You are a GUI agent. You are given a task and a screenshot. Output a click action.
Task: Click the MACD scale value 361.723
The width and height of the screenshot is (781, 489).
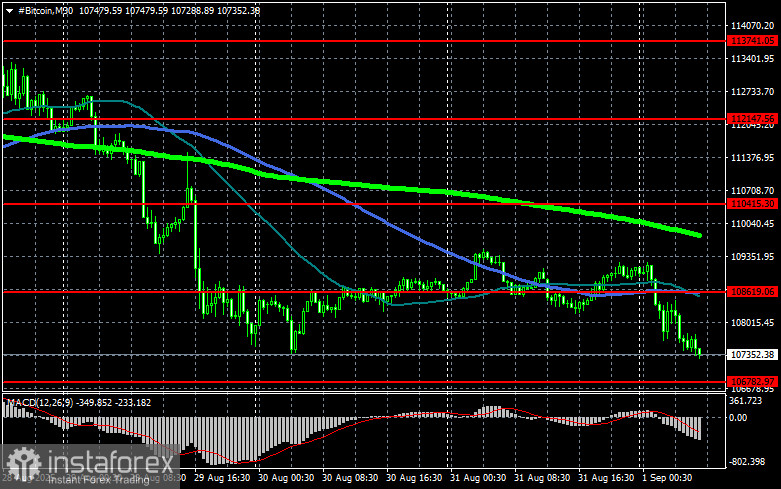click(746, 401)
